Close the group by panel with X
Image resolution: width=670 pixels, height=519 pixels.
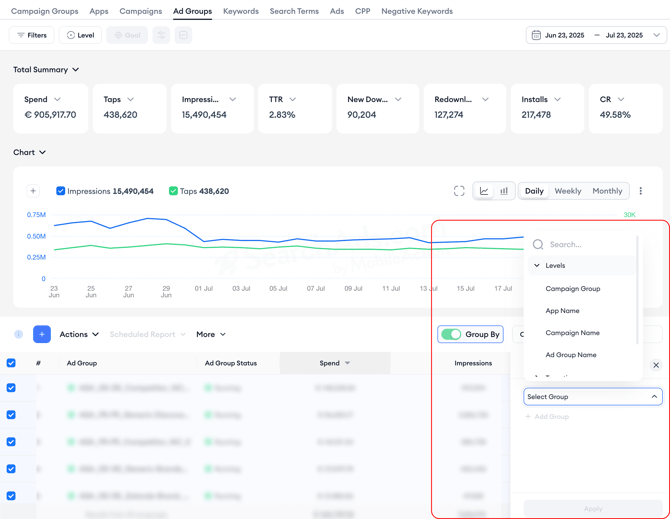click(656, 365)
